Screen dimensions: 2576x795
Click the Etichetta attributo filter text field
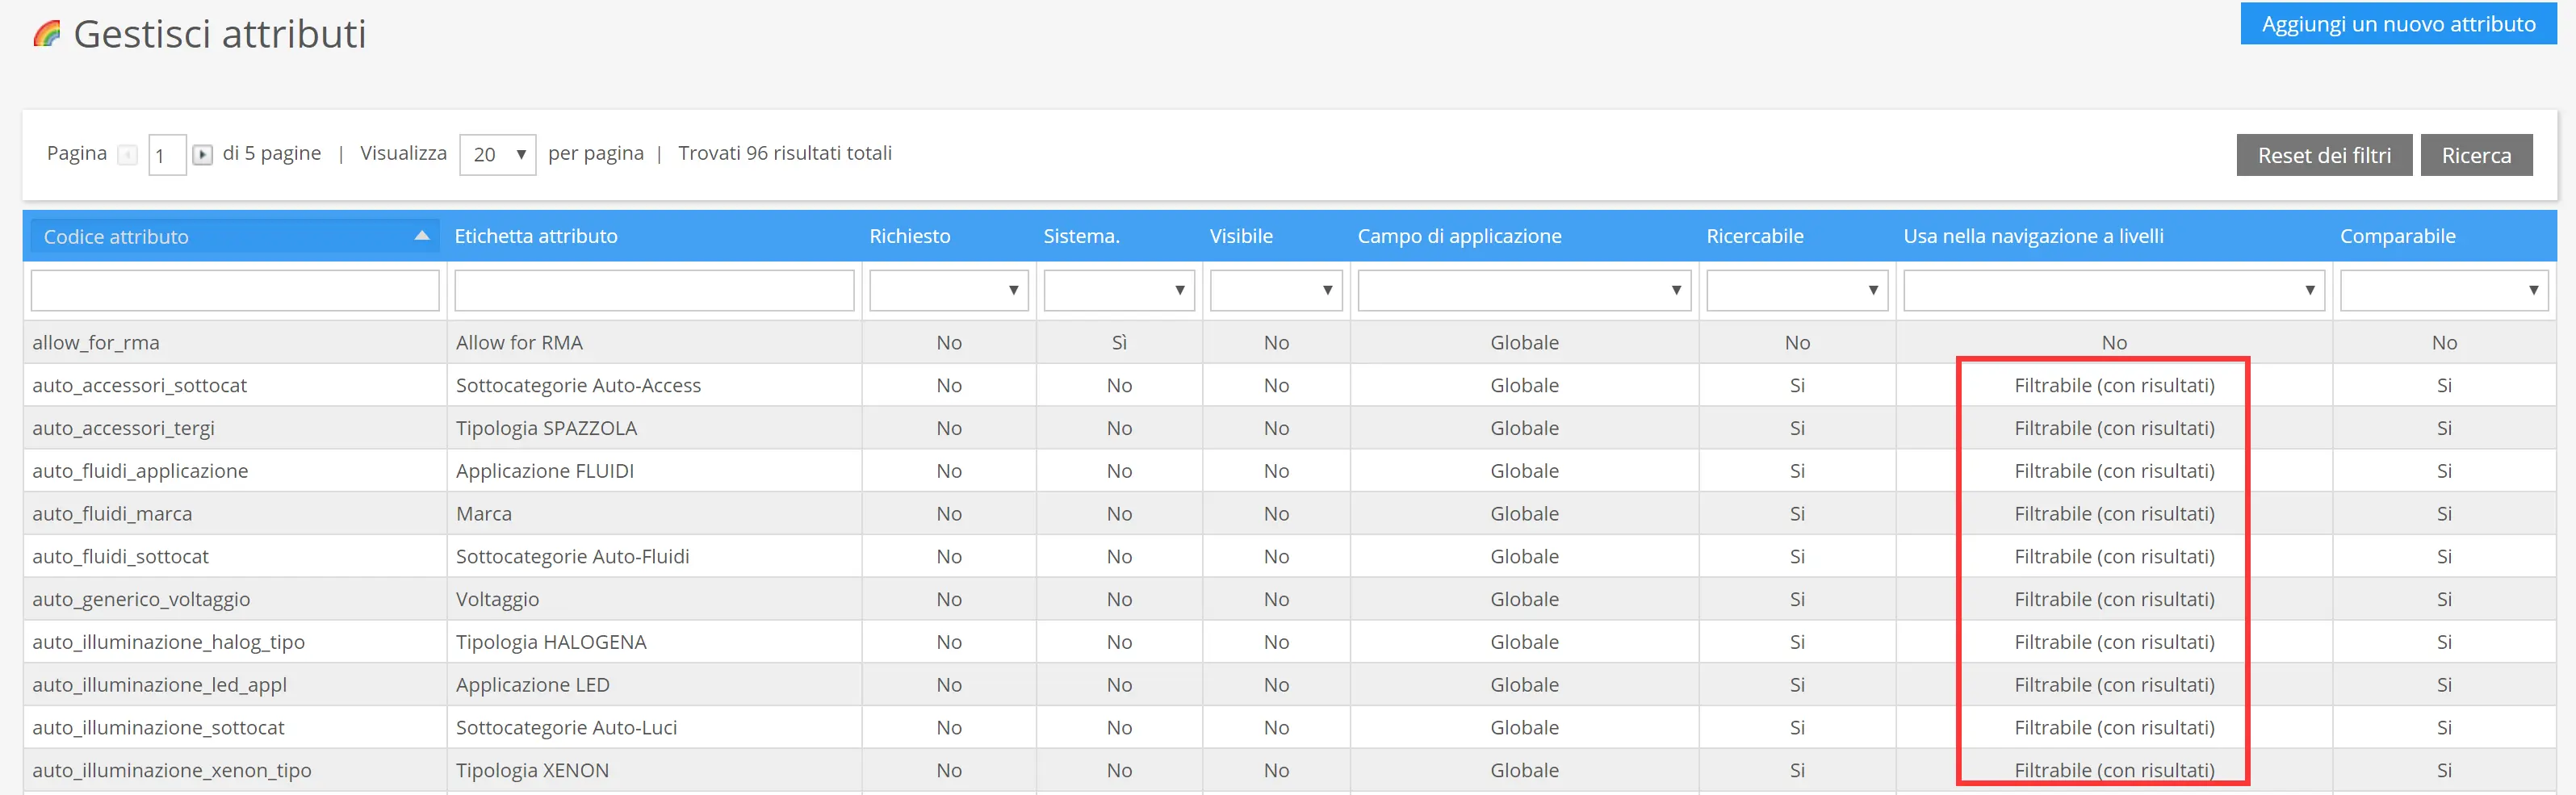click(654, 290)
